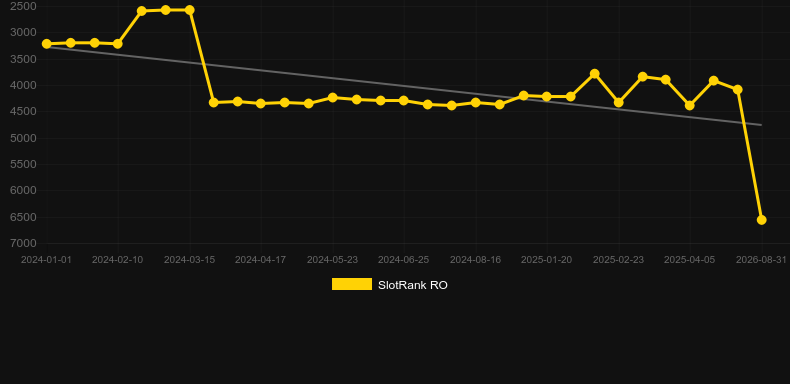The height and width of the screenshot is (384, 790).
Task: Click the 4500 y-axis label
Action: (x=23, y=111)
